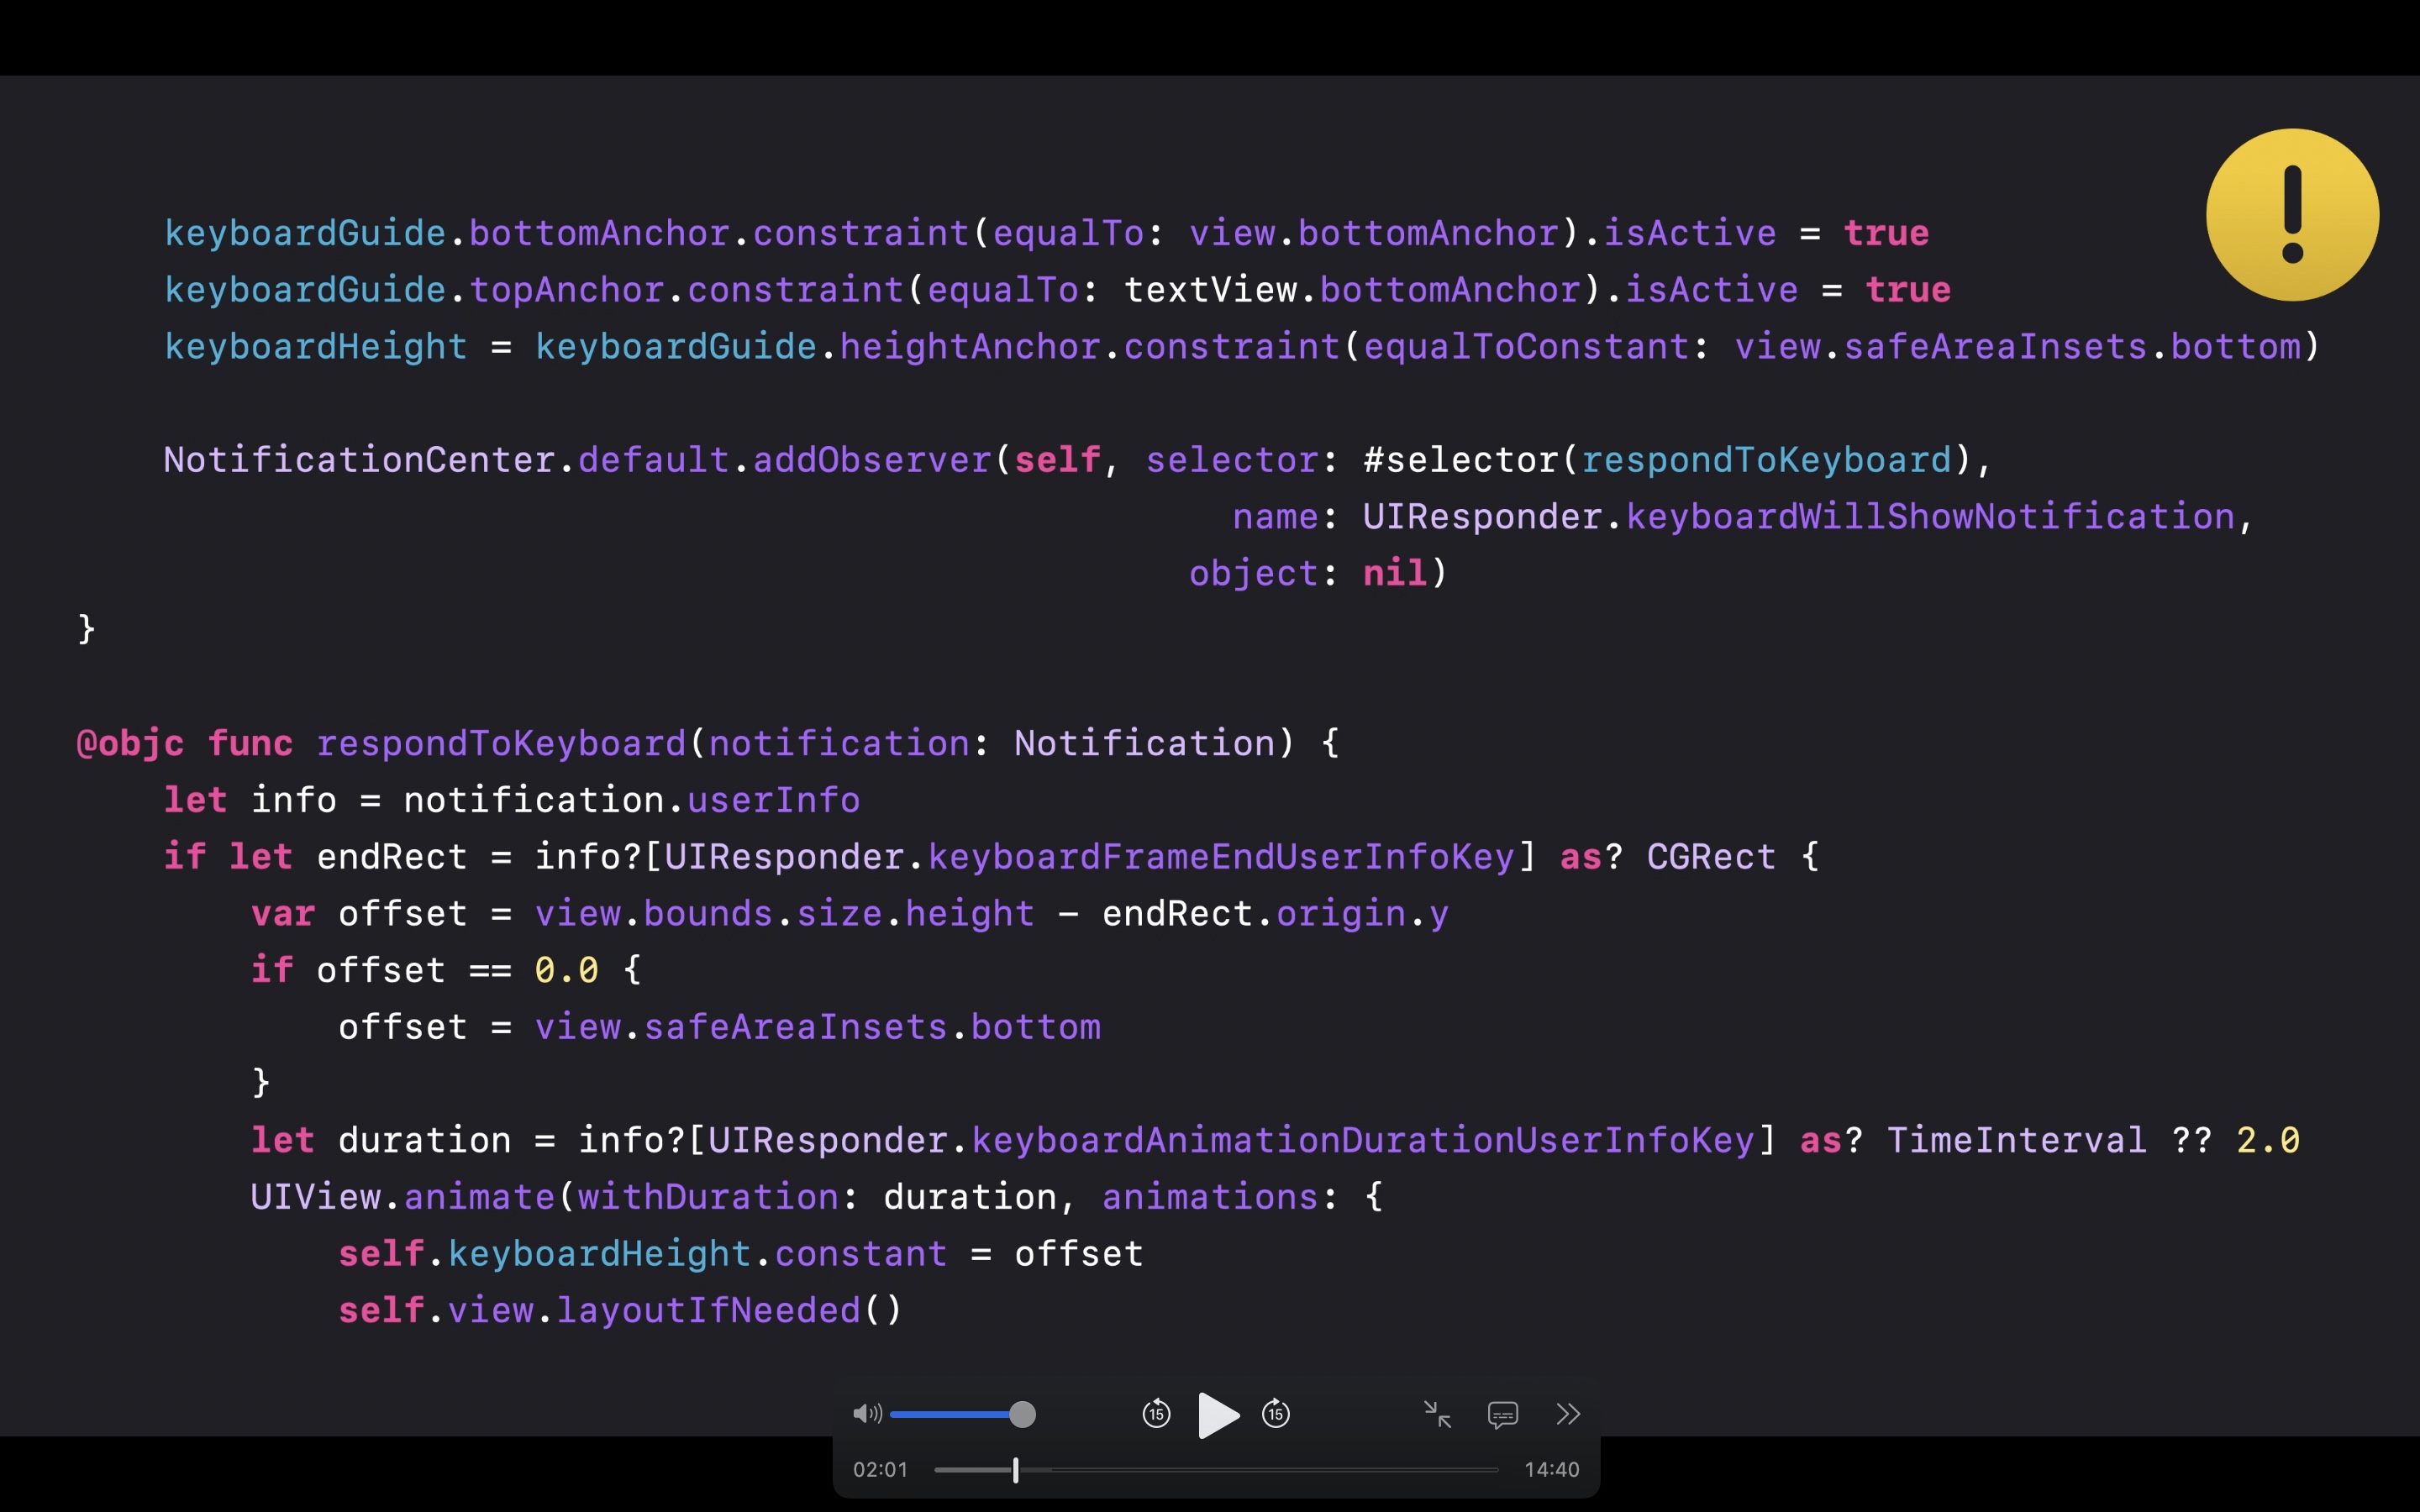Mute audio with the speaker icon
2420x1512 pixels.
pos(866,1413)
